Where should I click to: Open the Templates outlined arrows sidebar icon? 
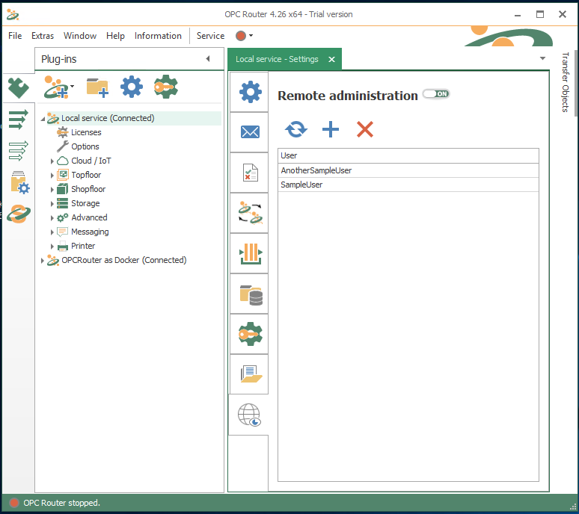coord(18,151)
